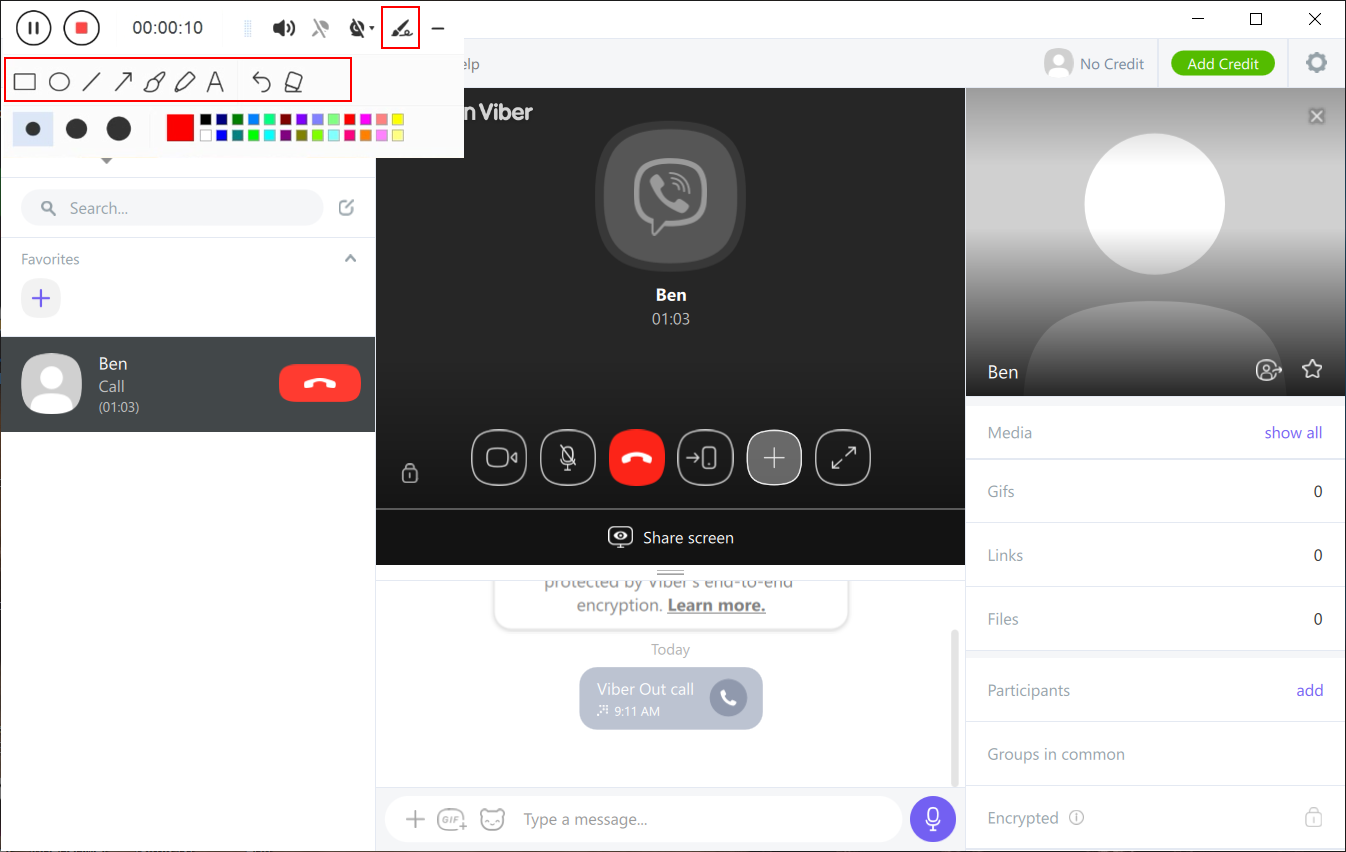This screenshot has height=852, width=1346.
Task: Select the straight line drawing tool
Action: pos(91,82)
